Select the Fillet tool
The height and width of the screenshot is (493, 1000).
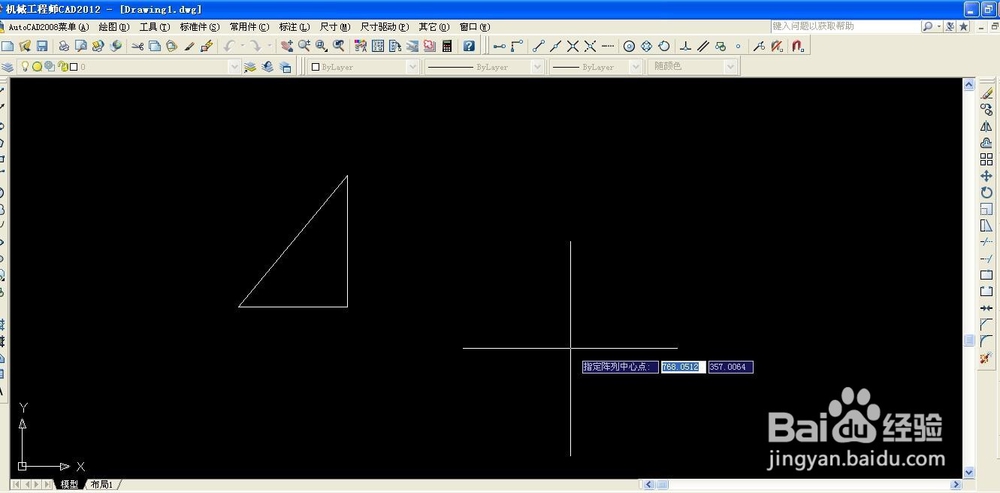click(x=987, y=342)
